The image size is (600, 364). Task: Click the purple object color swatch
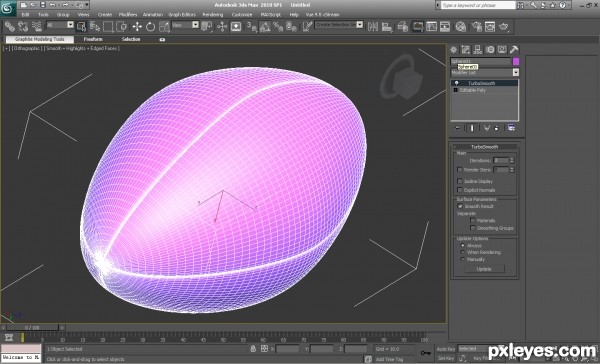[516, 61]
